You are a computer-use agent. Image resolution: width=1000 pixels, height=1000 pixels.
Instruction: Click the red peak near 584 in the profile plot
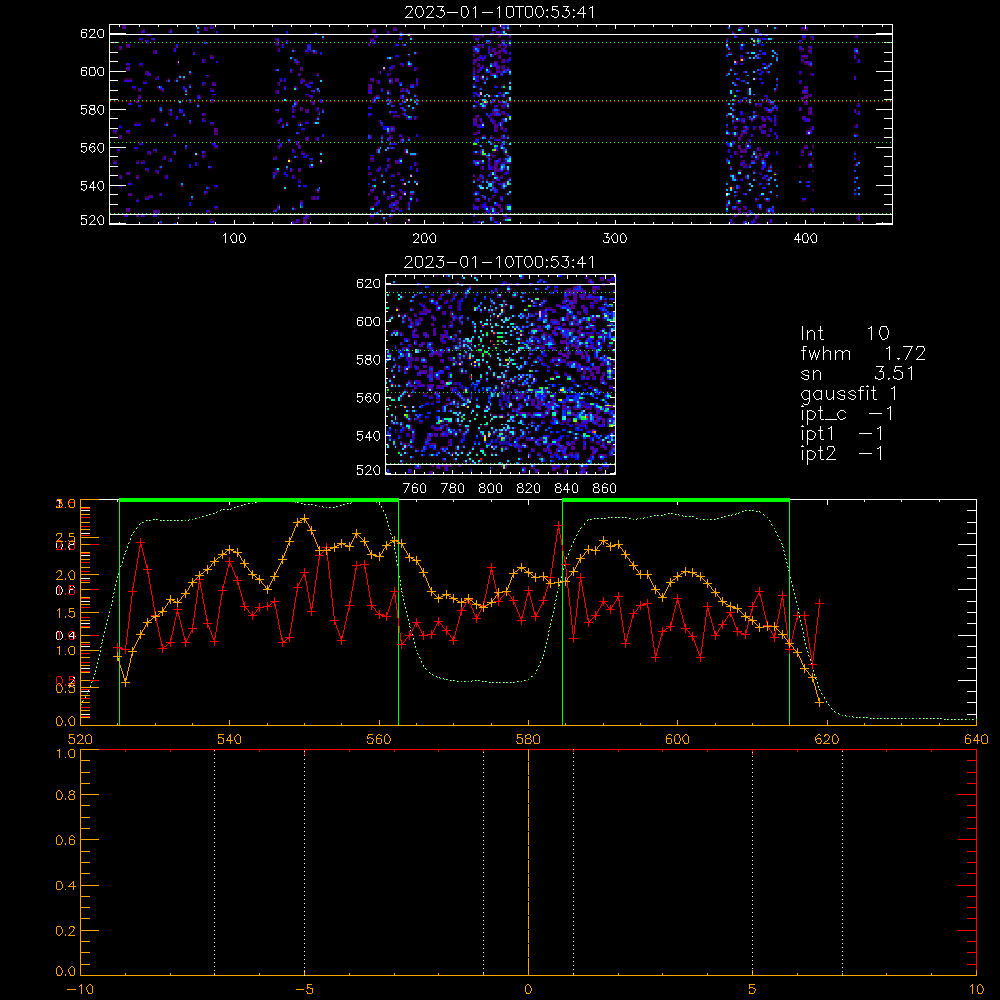(559, 526)
